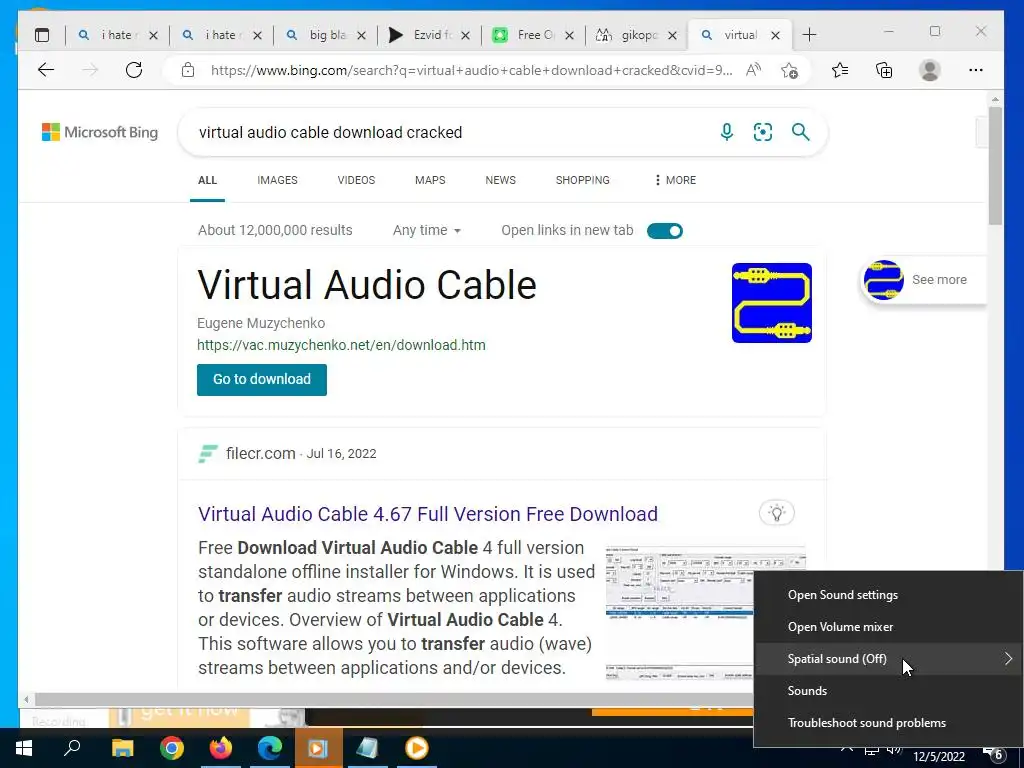Refresh the current page

134,70
